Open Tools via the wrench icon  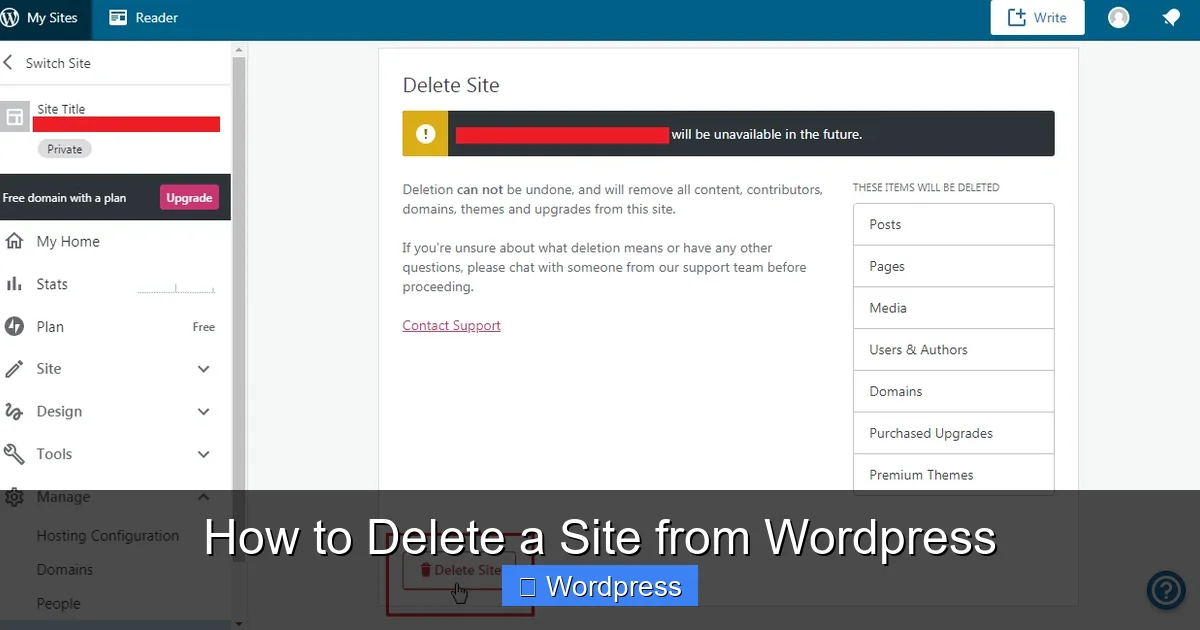point(15,454)
